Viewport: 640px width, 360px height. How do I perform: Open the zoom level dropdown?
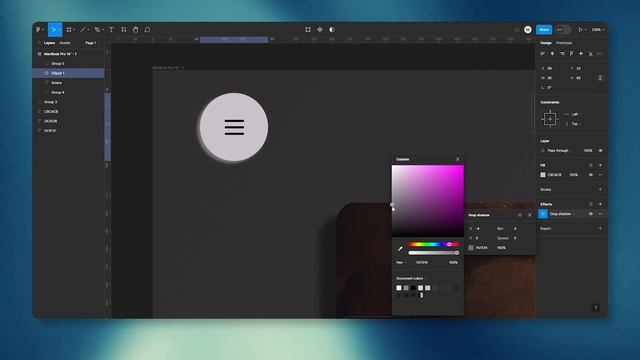tap(598, 29)
